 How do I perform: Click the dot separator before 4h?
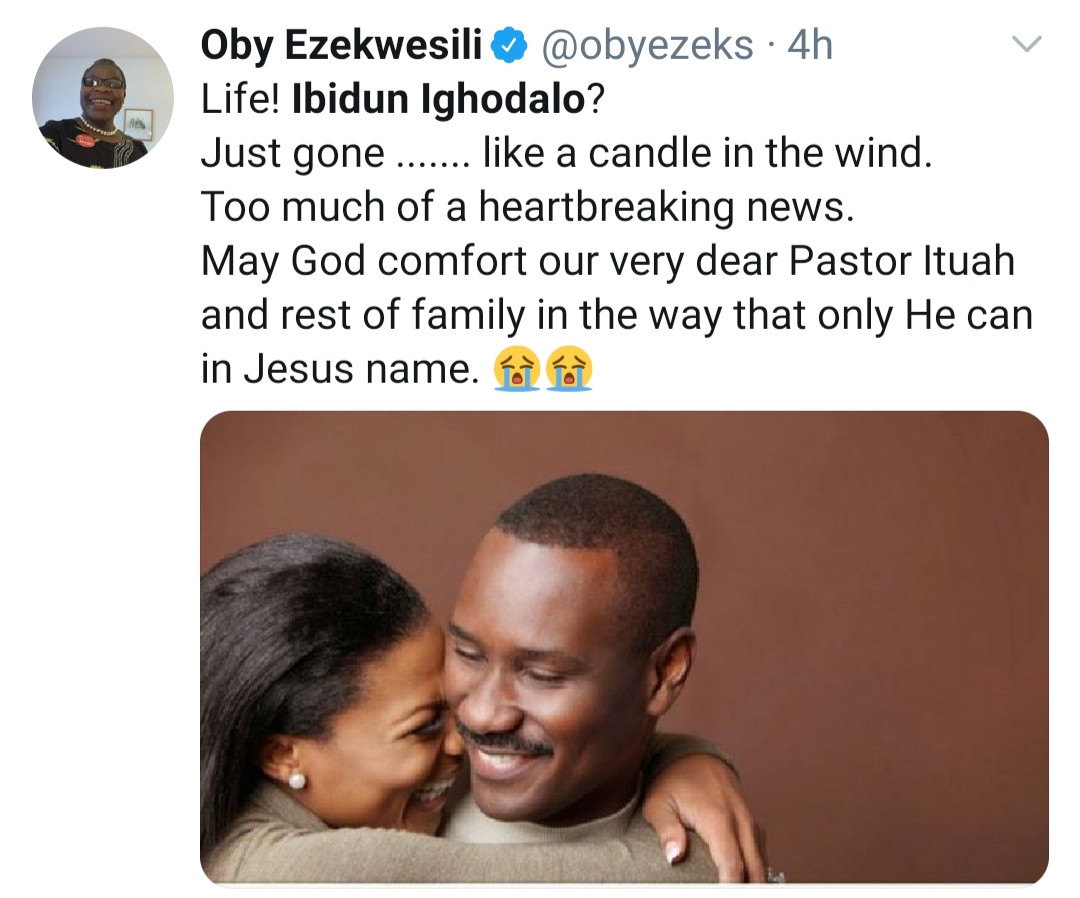tap(771, 46)
